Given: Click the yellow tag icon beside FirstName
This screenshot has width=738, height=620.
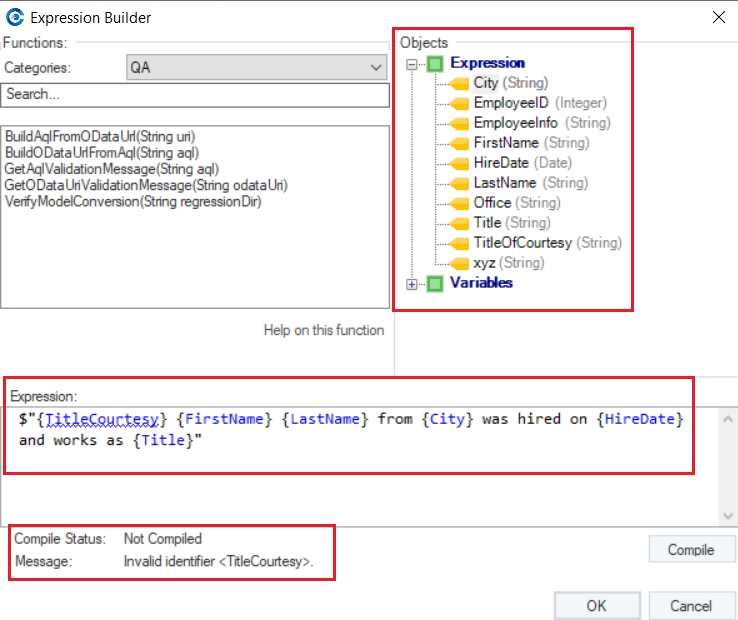Looking at the screenshot, I should pos(459,144).
